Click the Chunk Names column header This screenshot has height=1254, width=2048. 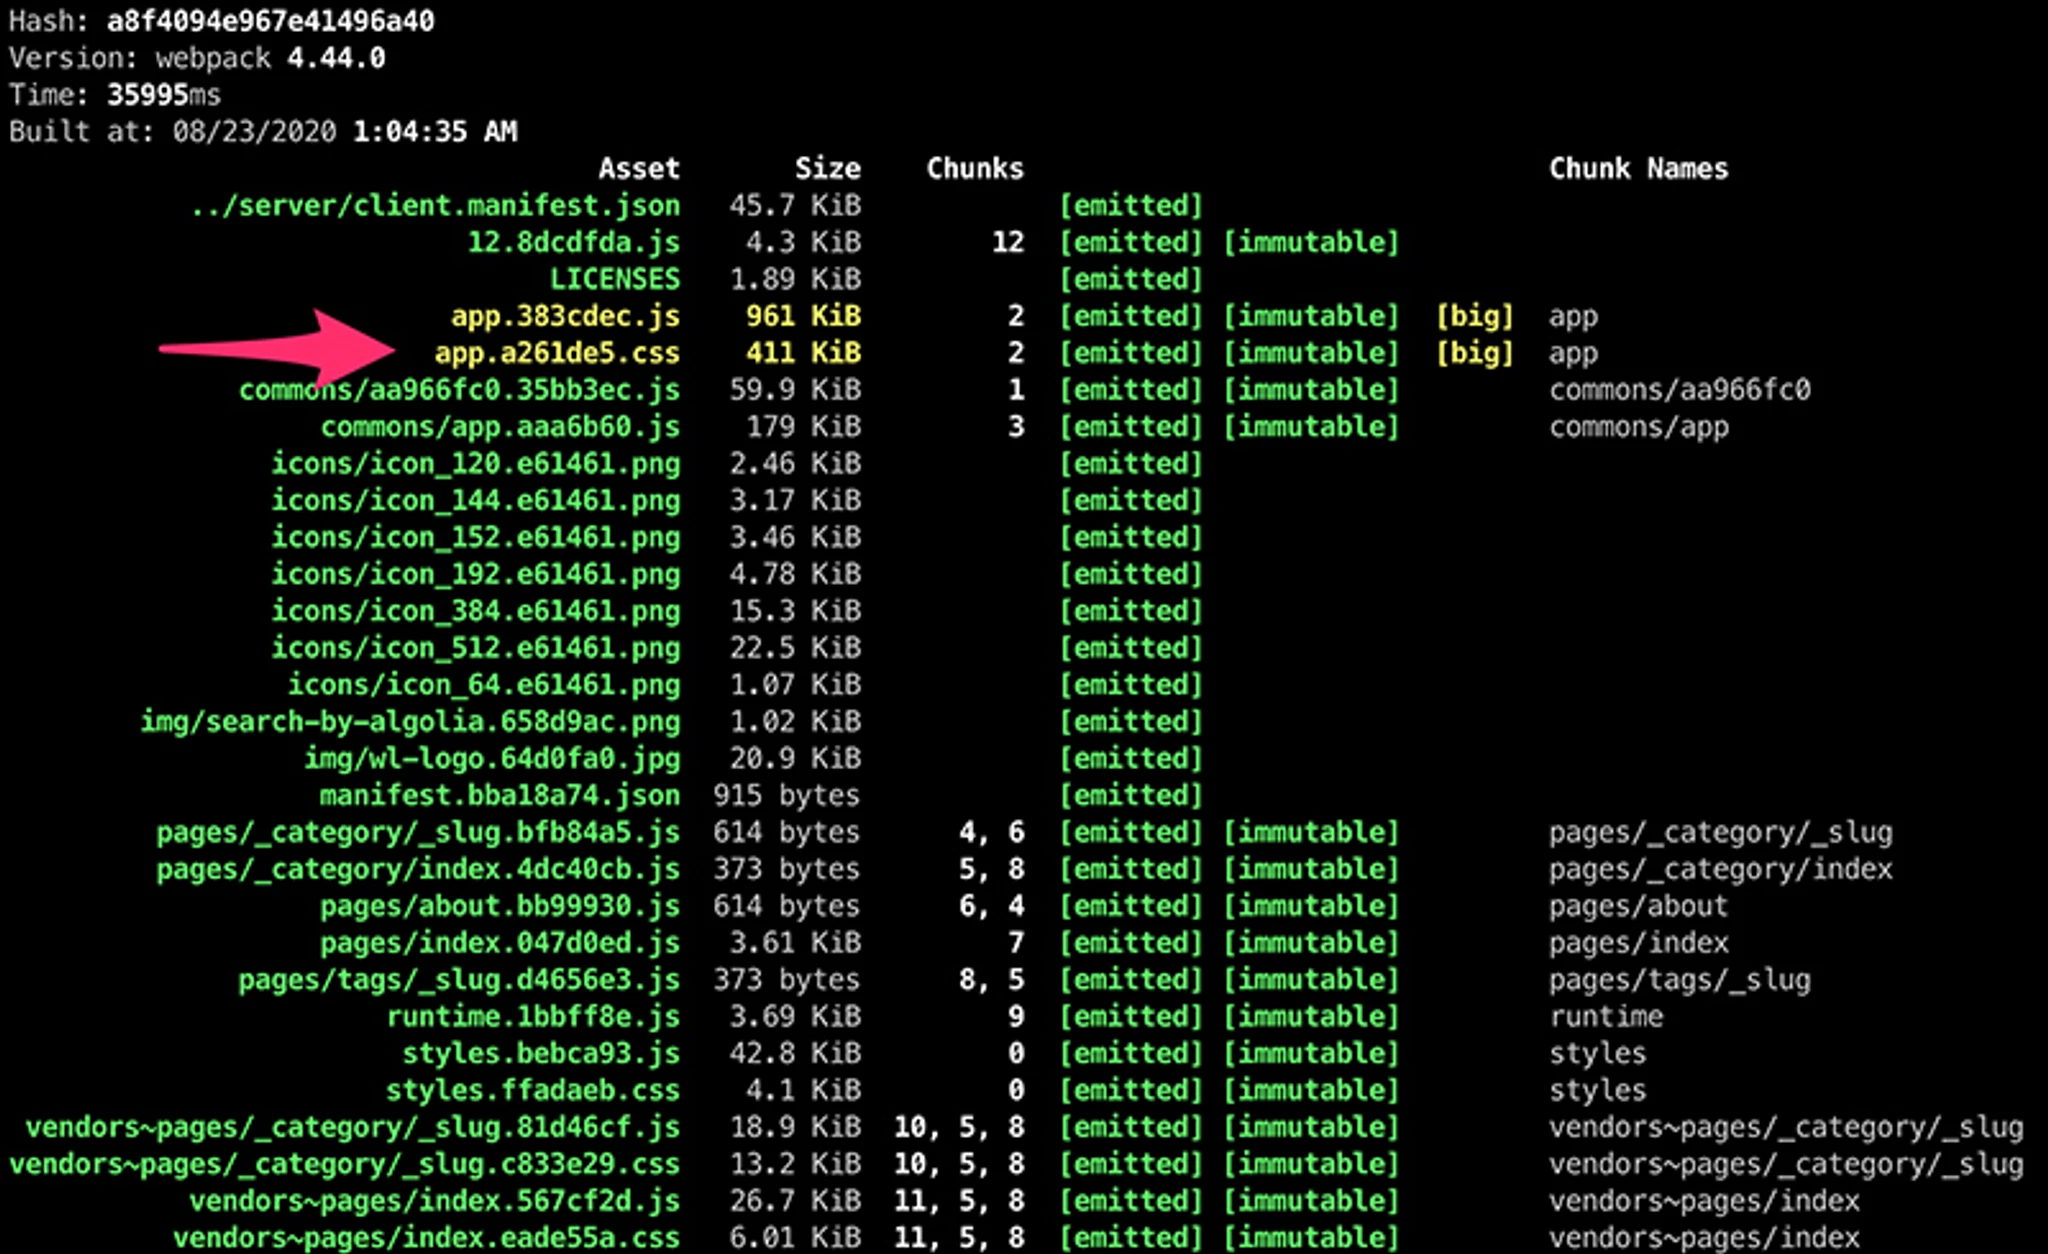pos(1638,168)
